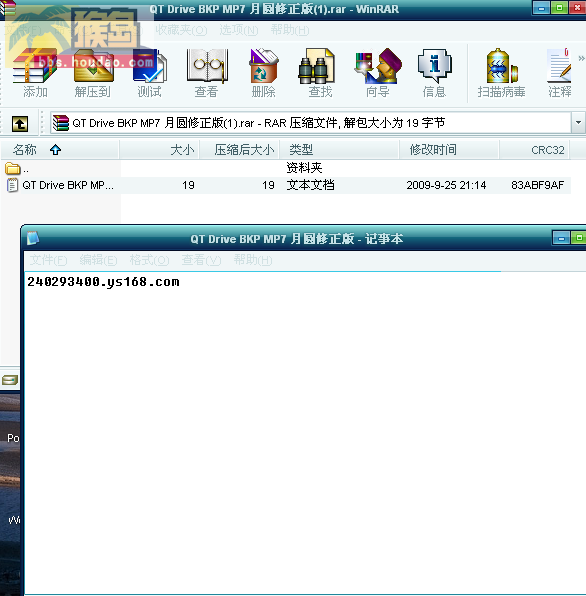Open Notepad File (文件) menu
586x596 pixels.
click(49, 260)
